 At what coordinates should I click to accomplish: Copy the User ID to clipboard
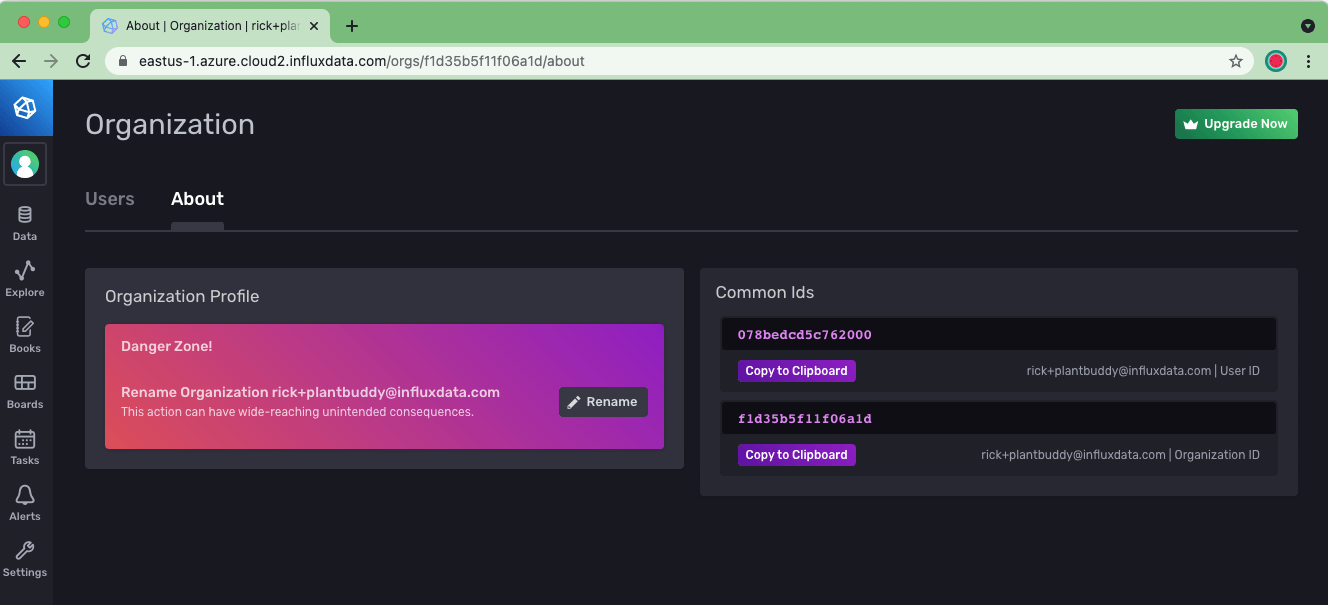point(796,370)
